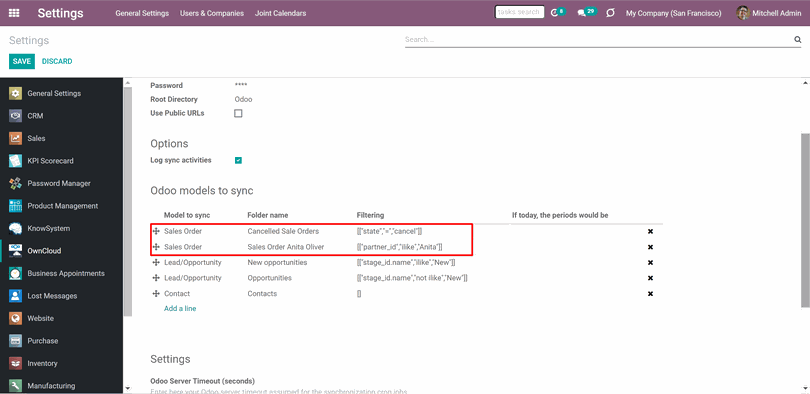Delete the Cancelled Sale Orders row
This screenshot has height=394, width=810.
click(650, 231)
